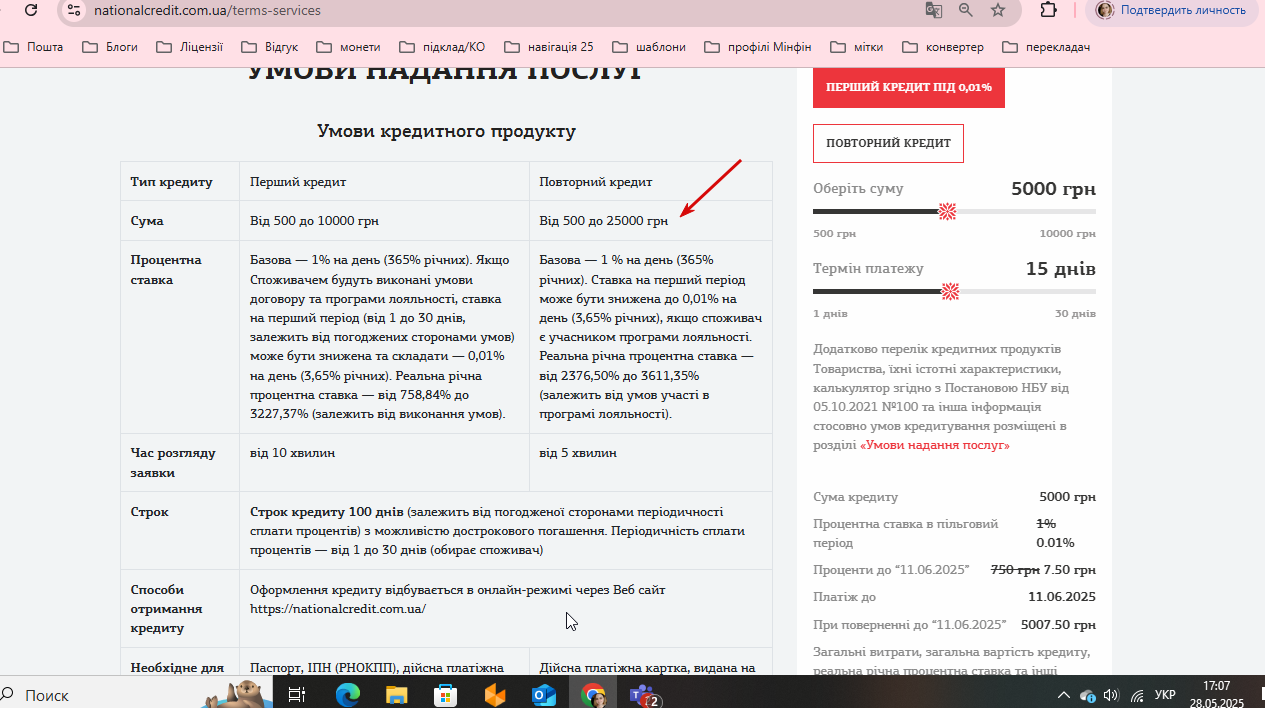The height and width of the screenshot is (708, 1265).
Task: Click the від 5 хвилин cell
Action: coord(651,463)
